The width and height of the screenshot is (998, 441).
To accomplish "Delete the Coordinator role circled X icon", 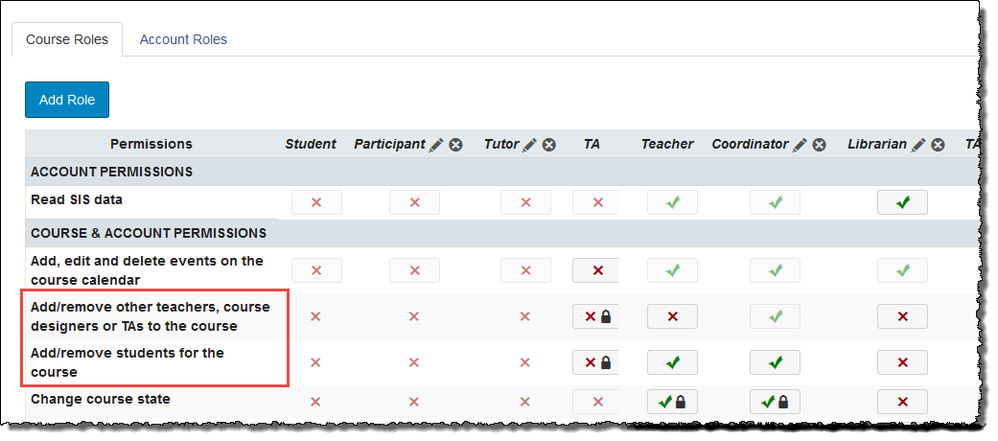I will click(818, 145).
